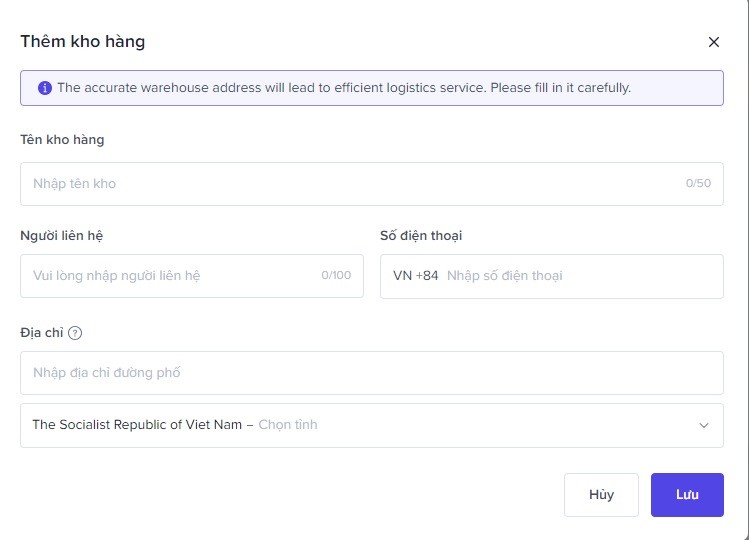Viewport: 749px width, 540px height.
Task: Click the Thêm kho hàng dialog title
Action: [83, 42]
